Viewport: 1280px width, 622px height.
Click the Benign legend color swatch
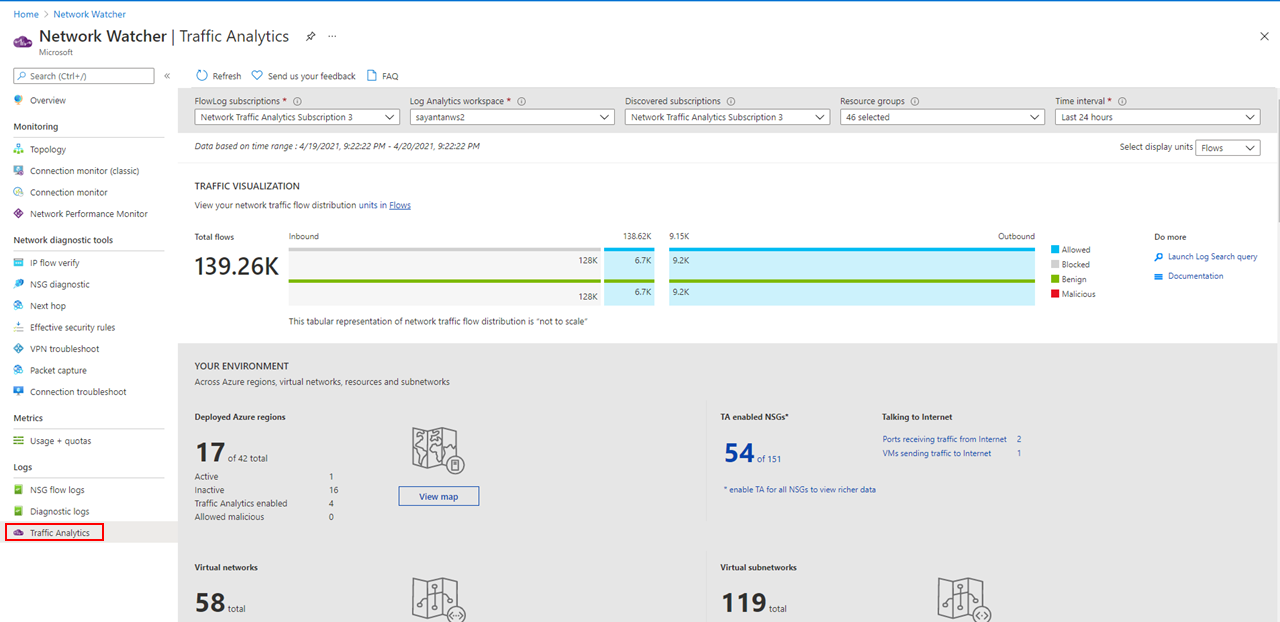(x=1055, y=279)
